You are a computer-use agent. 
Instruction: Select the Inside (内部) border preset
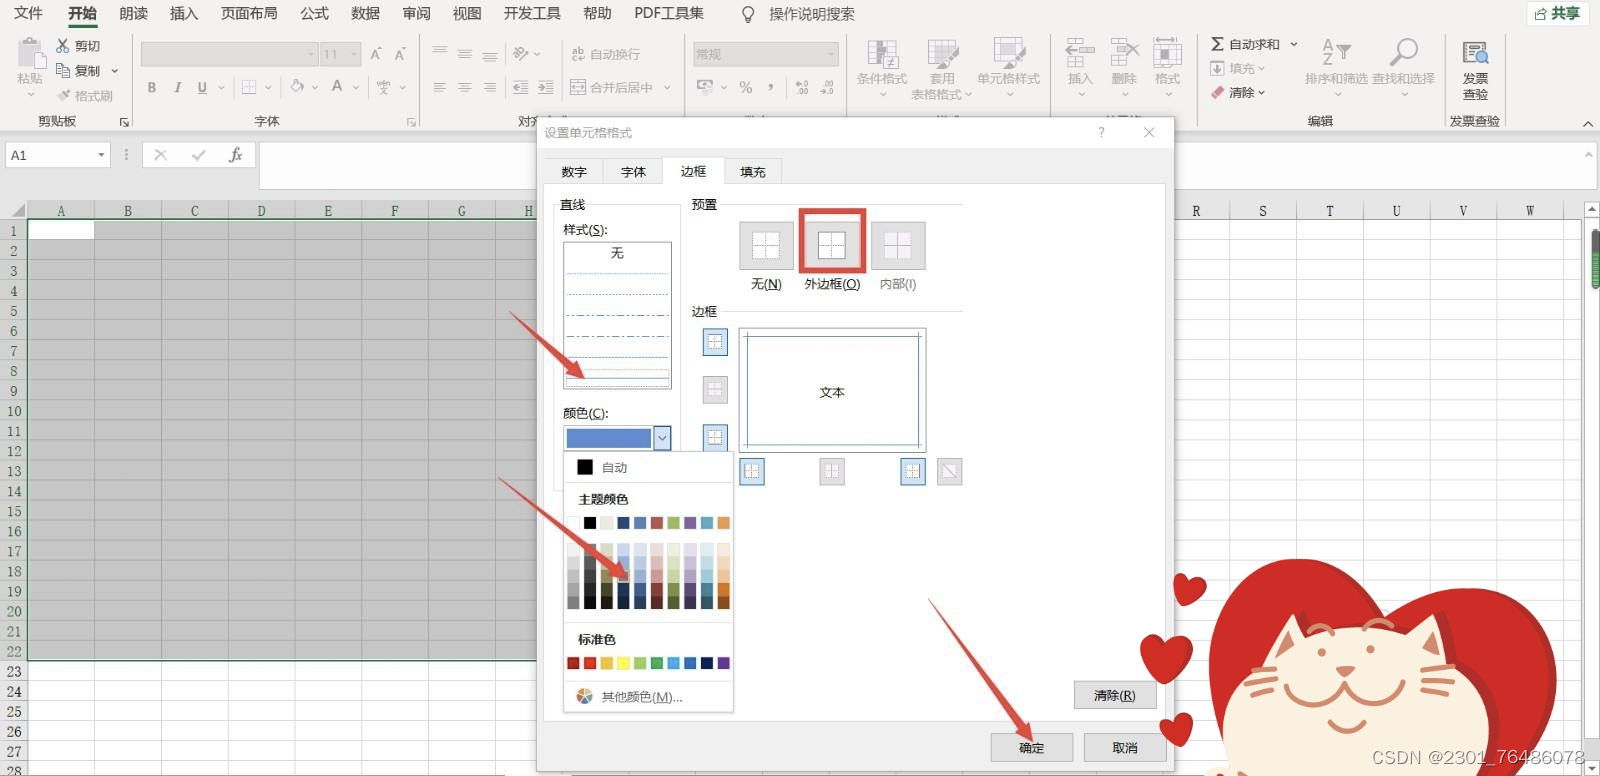coord(898,246)
